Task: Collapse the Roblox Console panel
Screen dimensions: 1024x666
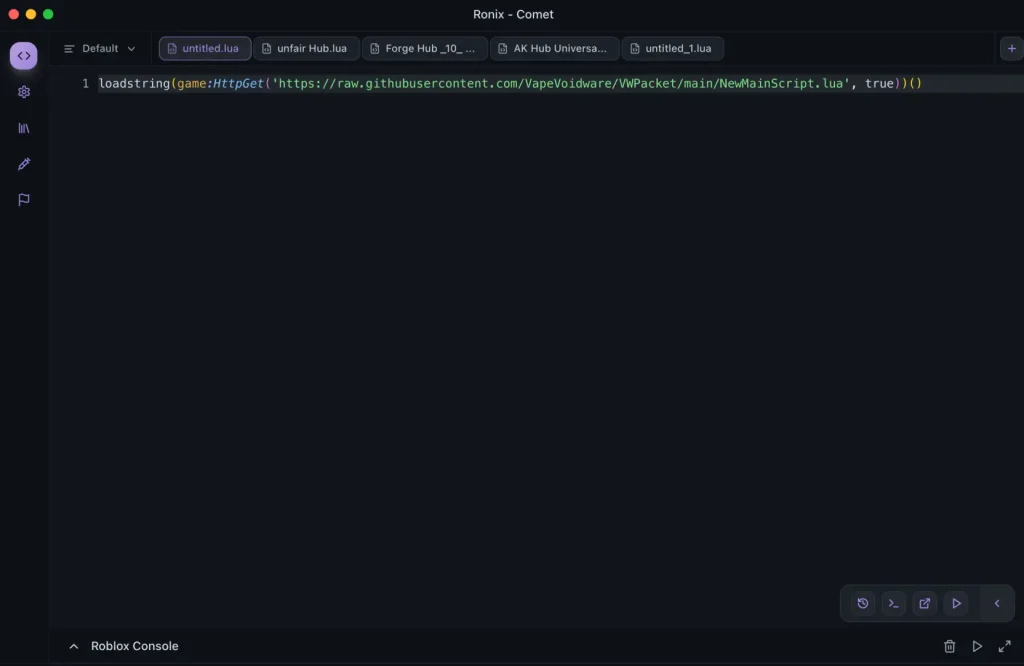Action: (73, 646)
